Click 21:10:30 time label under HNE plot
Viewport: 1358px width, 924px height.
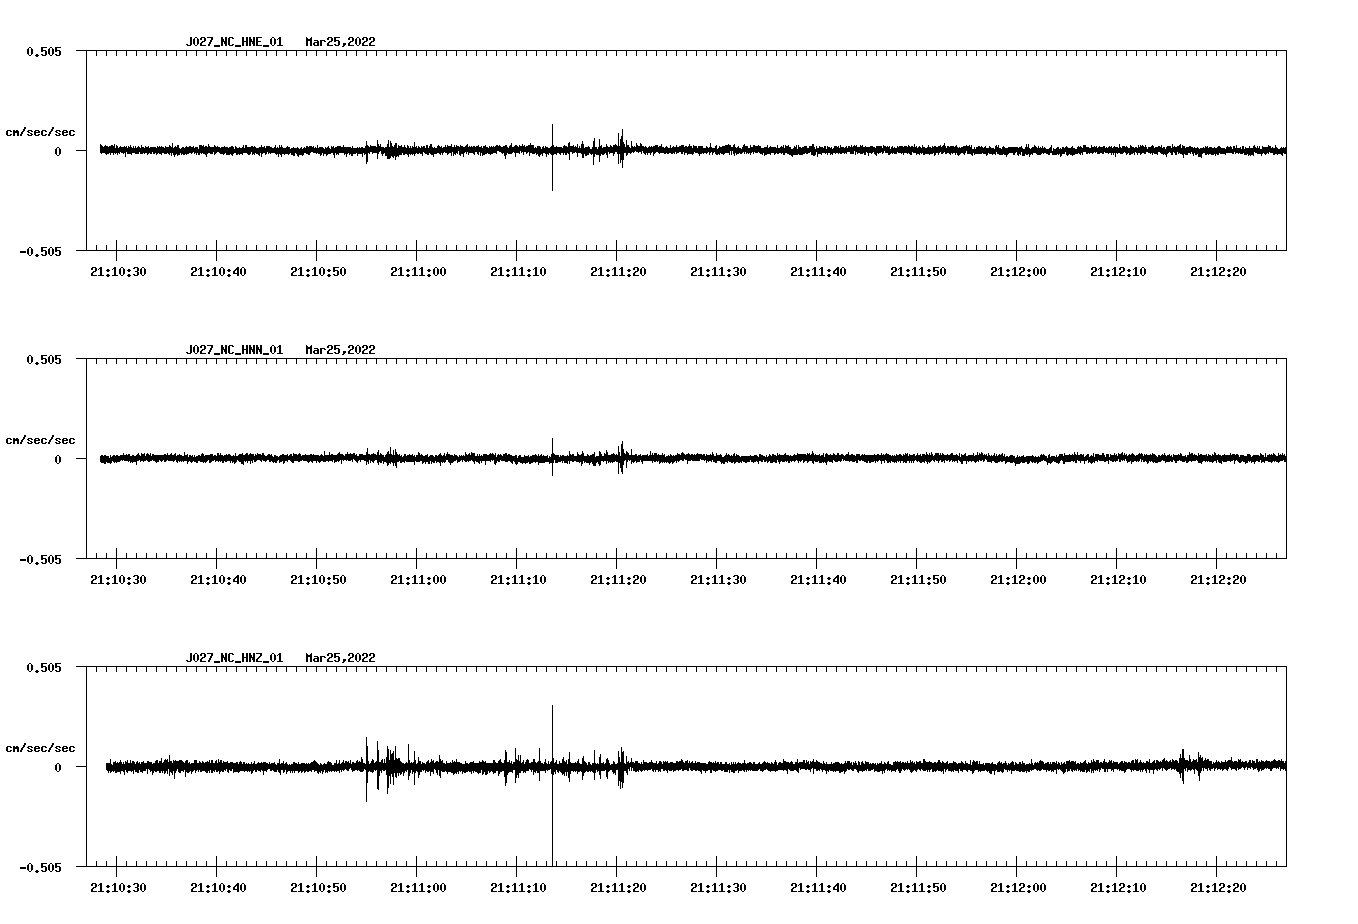118,272
